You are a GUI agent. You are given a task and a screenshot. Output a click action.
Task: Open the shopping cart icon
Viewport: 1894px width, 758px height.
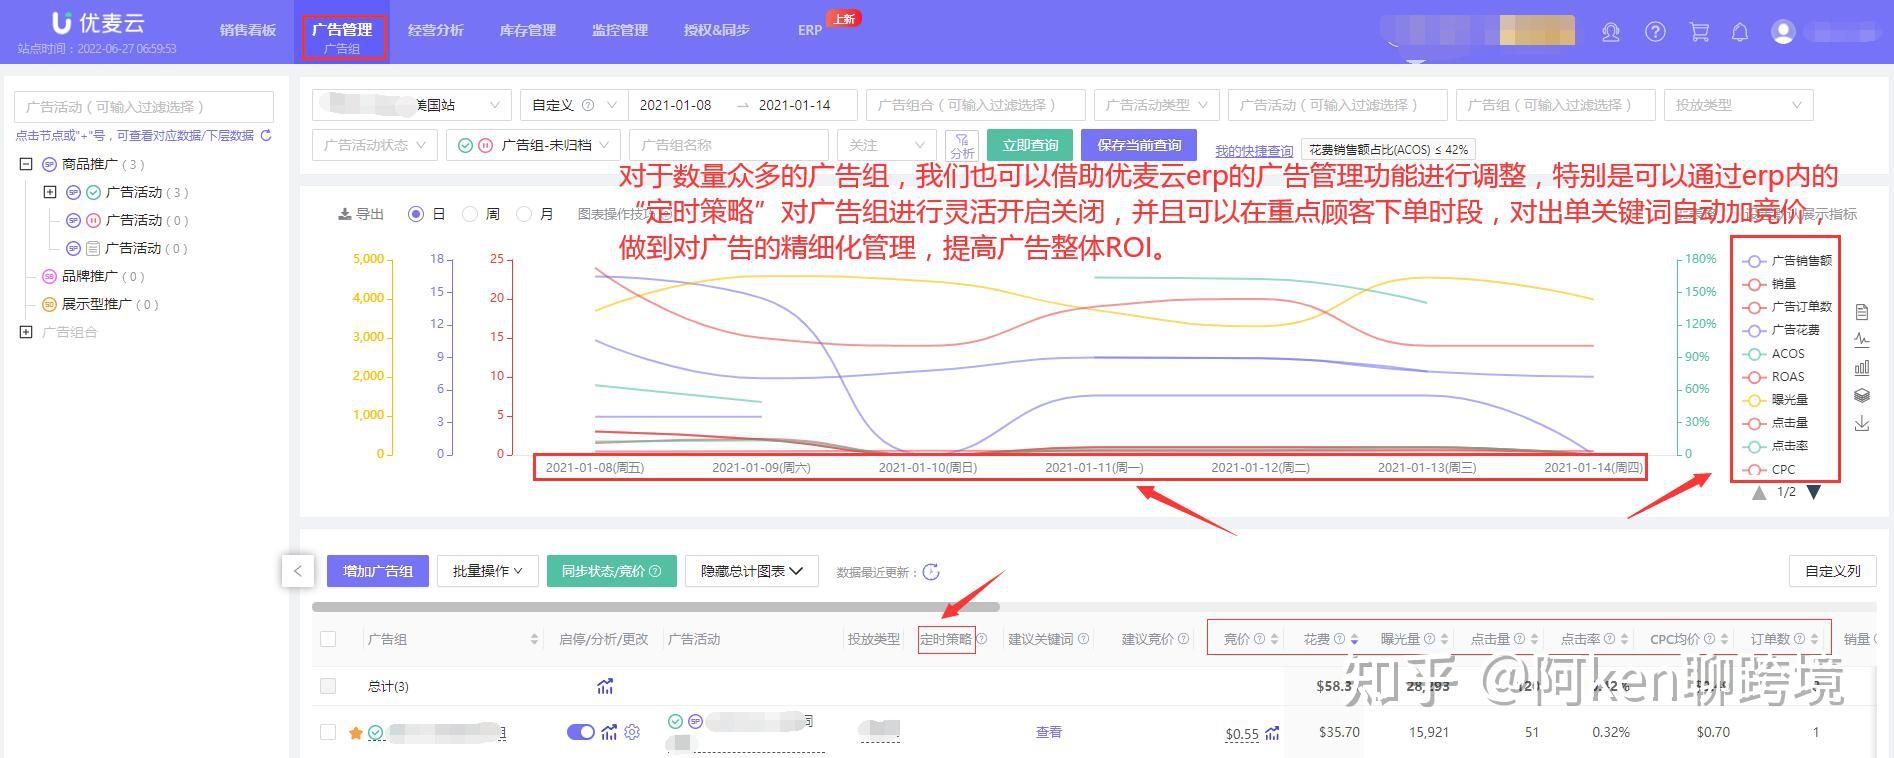point(1699,32)
